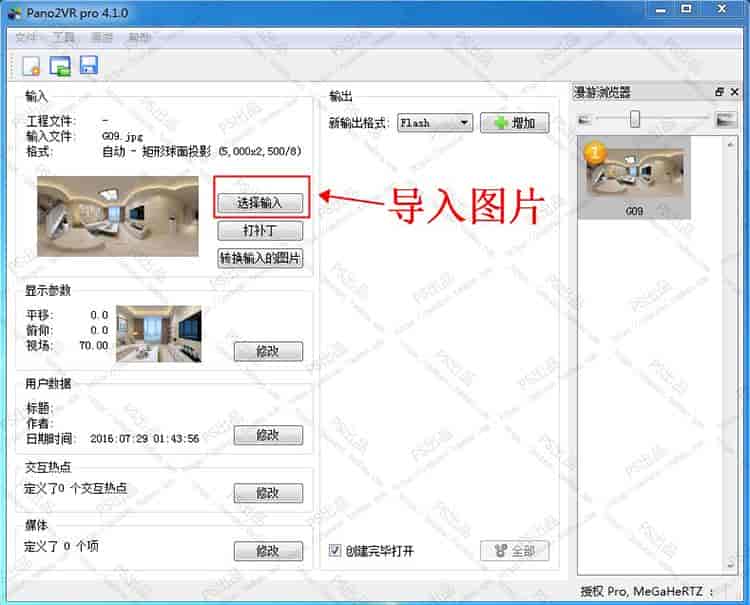The image size is (750, 605).
Task: Open the 工具 menu
Action: (64, 37)
